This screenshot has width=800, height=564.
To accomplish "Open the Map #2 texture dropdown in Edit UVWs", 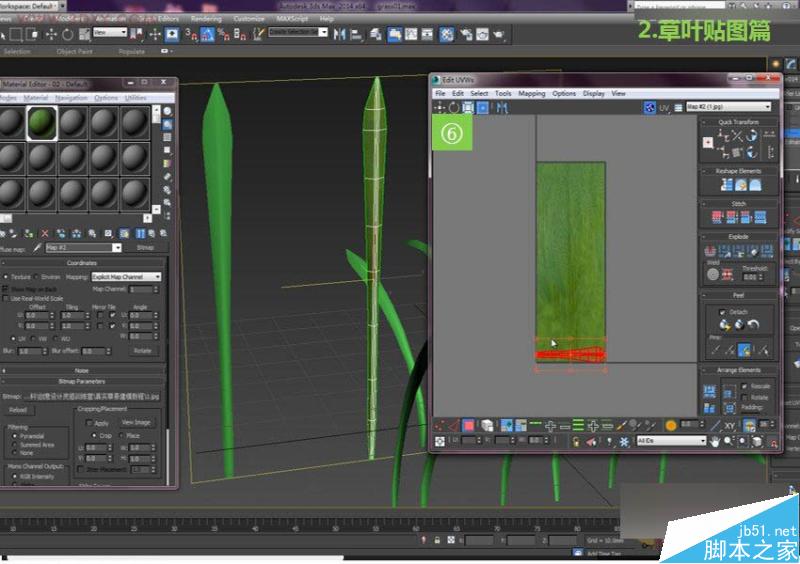I will point(728,107).
